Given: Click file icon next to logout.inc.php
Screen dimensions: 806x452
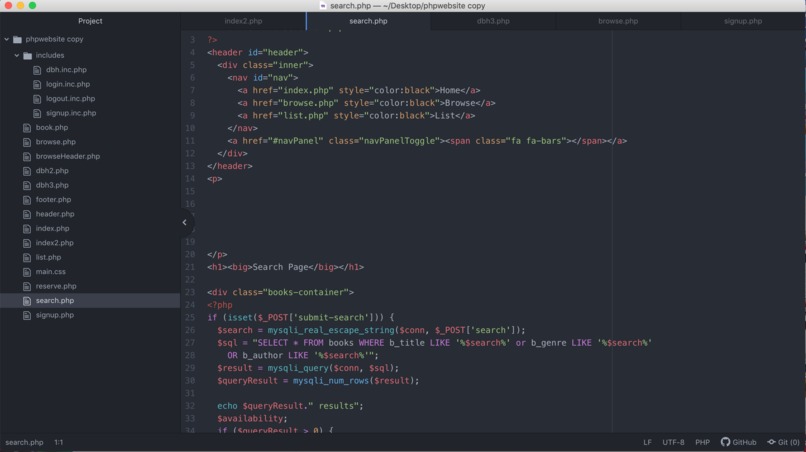Looking at the screenshot, I should click(x=37, y=99).
